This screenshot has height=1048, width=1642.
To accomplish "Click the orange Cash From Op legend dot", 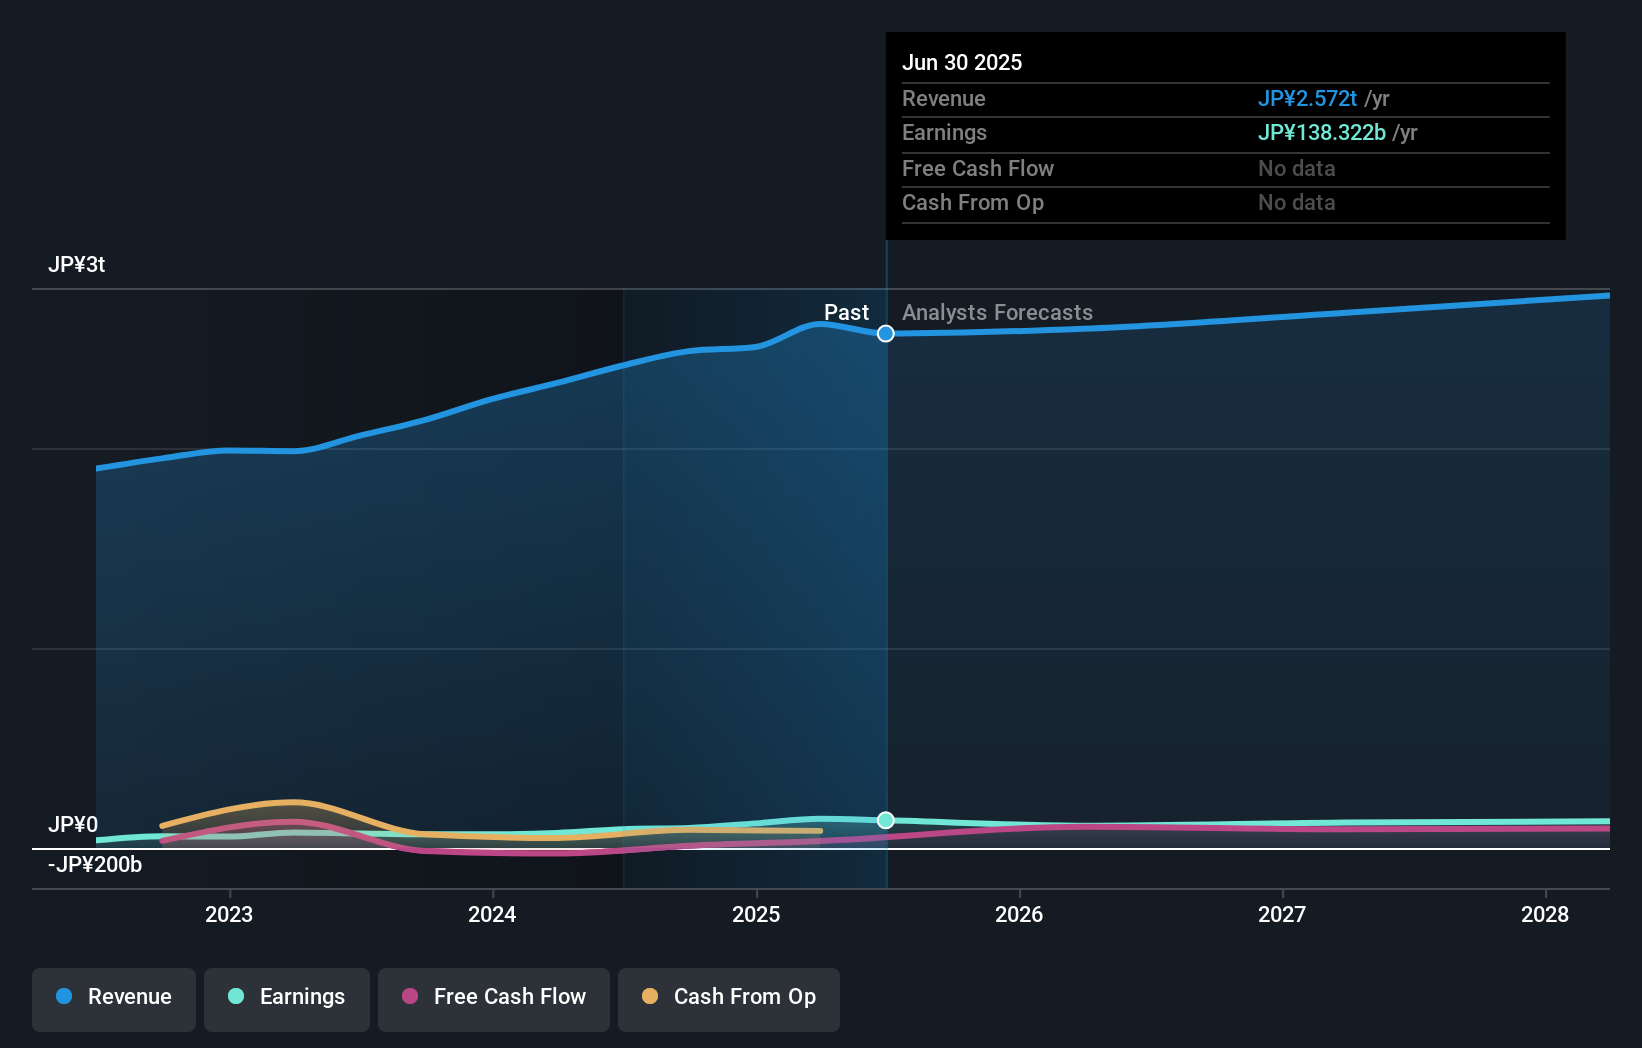I will pyautogui.click(x=651, y=997).
